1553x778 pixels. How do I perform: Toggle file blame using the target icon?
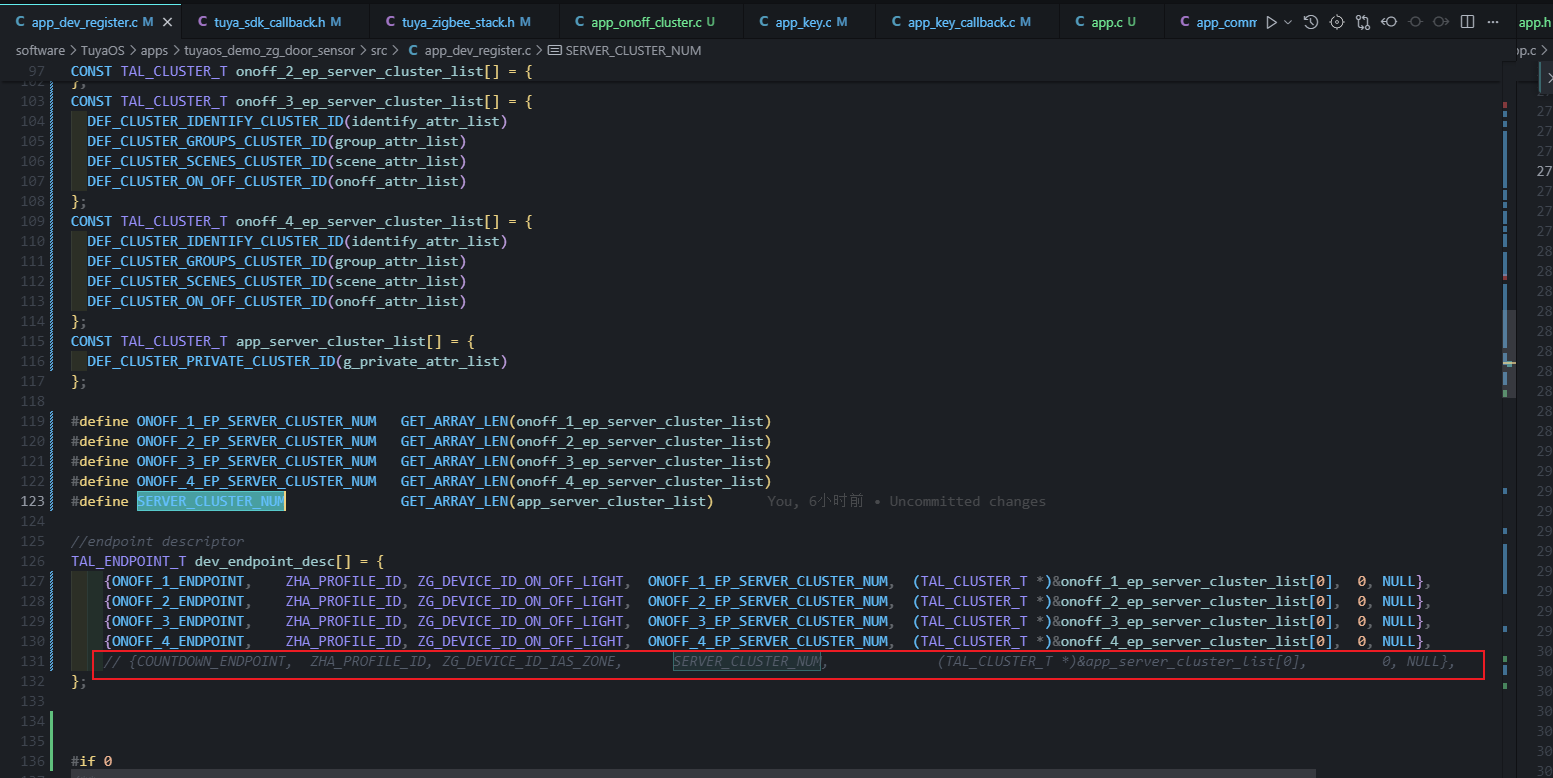pos(1337,22)
